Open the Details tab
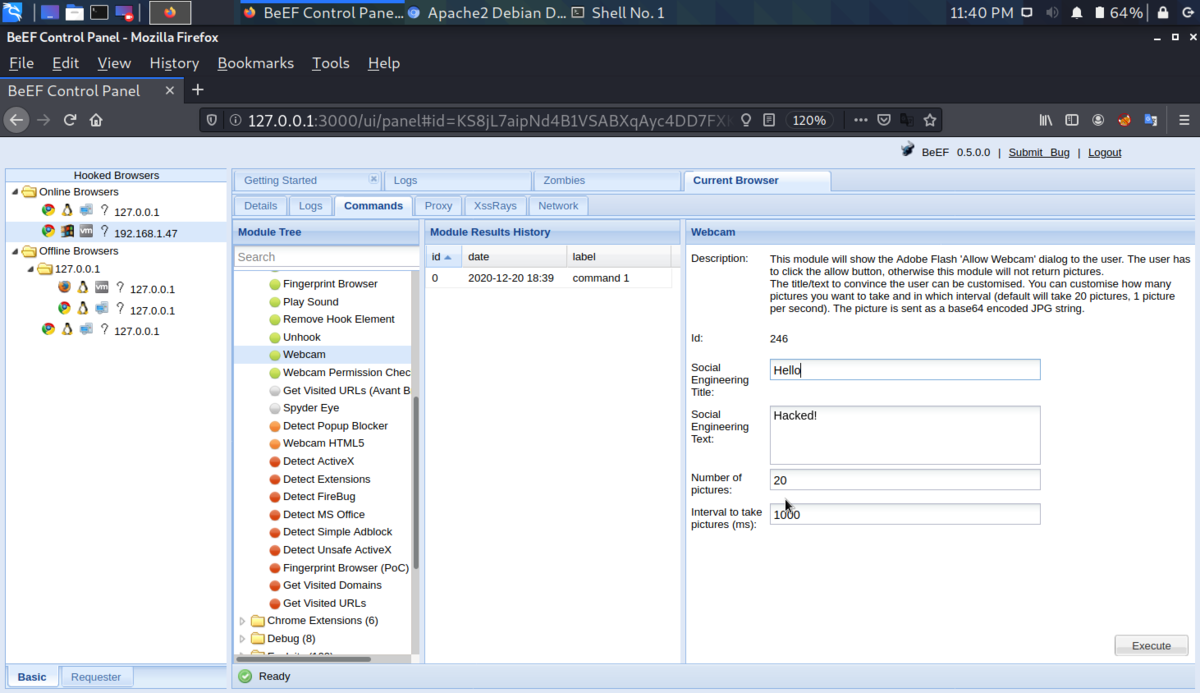Screen dimensions: 1200x693 tap(260, 206)
